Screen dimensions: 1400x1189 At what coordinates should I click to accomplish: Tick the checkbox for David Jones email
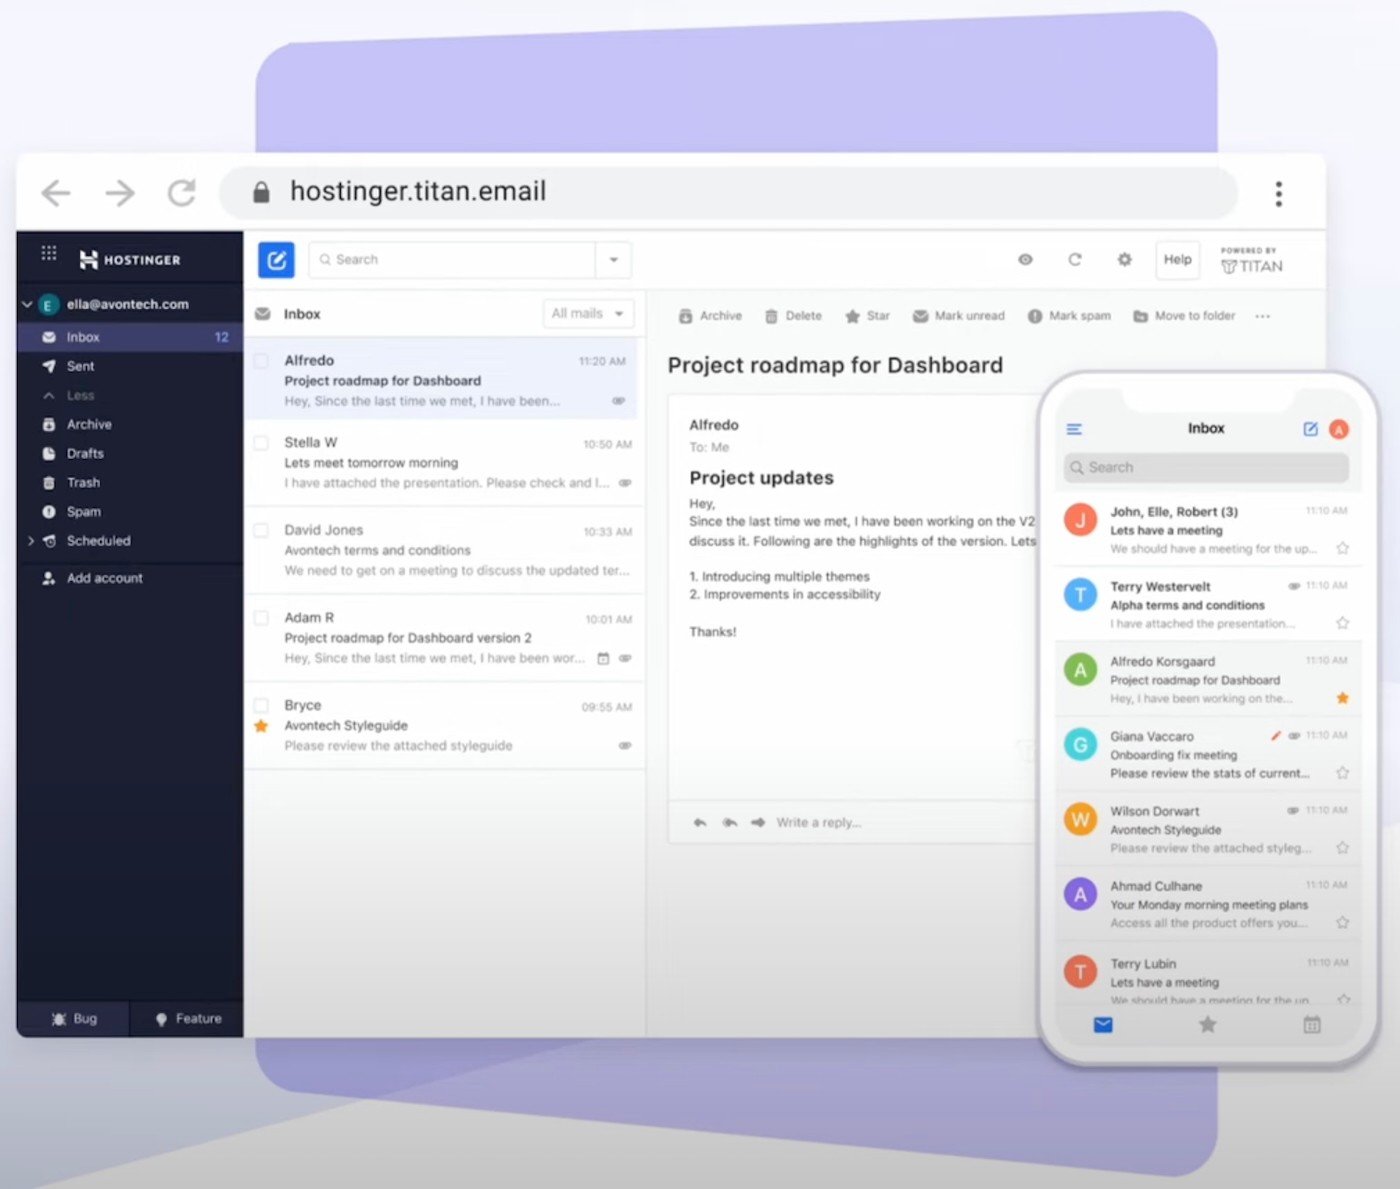[261, 531]
